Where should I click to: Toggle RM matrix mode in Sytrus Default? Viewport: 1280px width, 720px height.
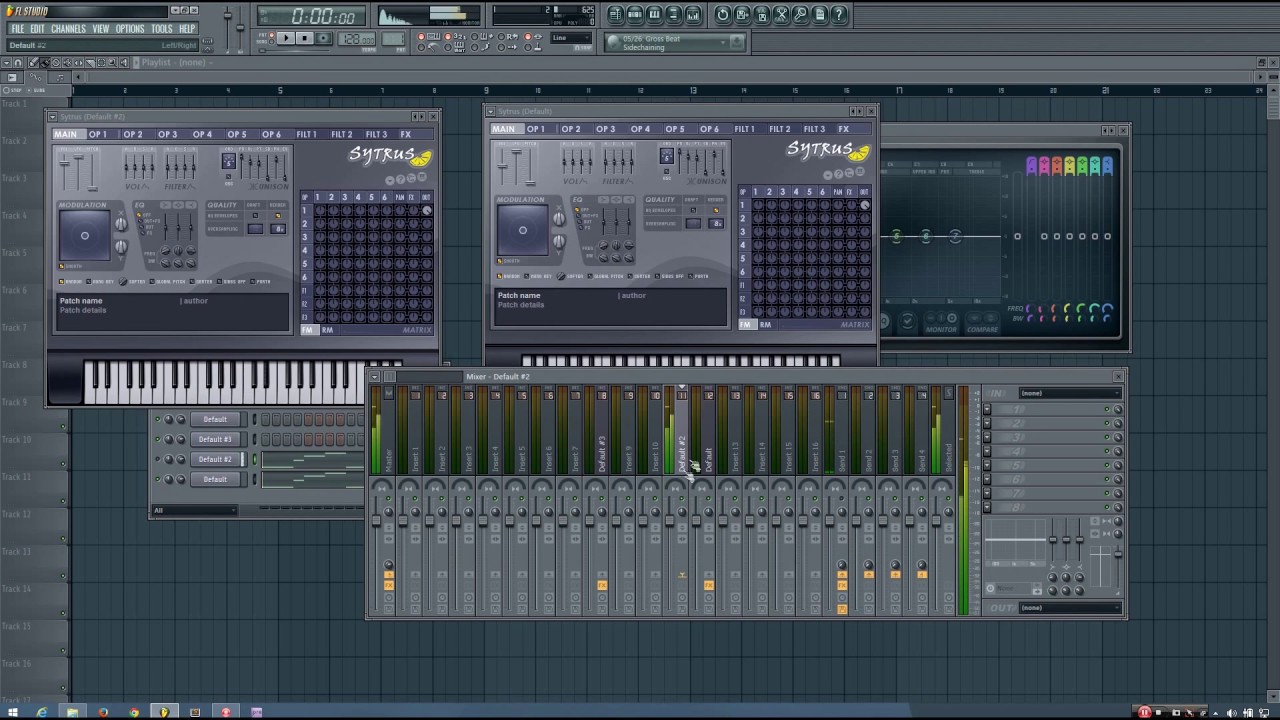765,325
